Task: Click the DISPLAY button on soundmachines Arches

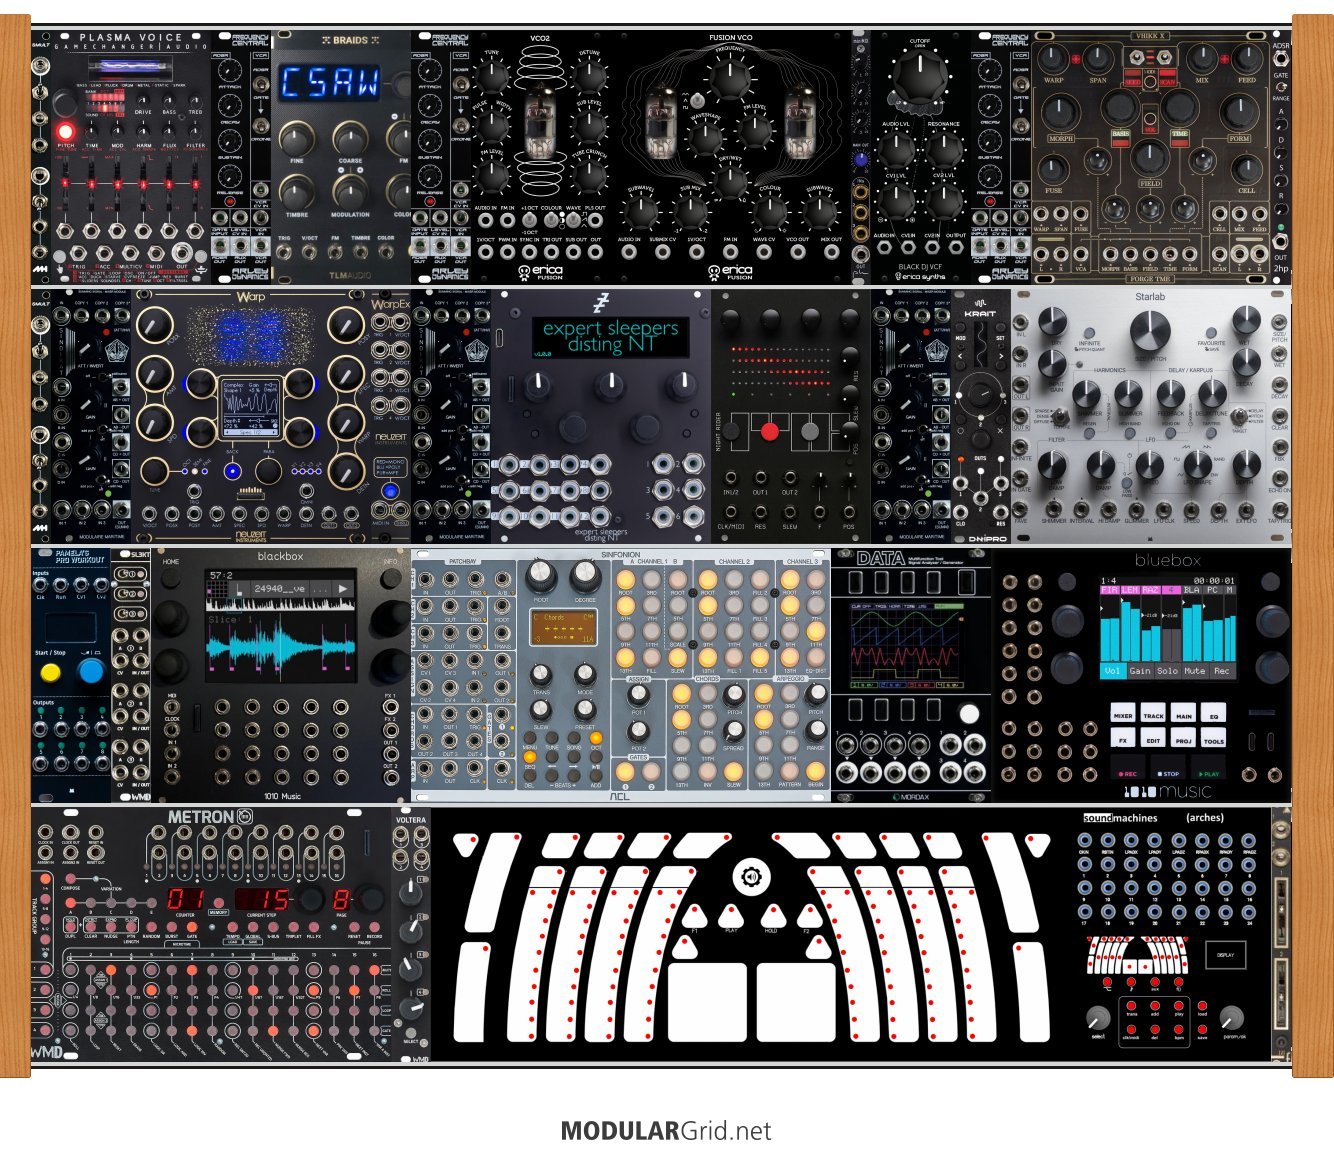Action: click(1225, 954)
